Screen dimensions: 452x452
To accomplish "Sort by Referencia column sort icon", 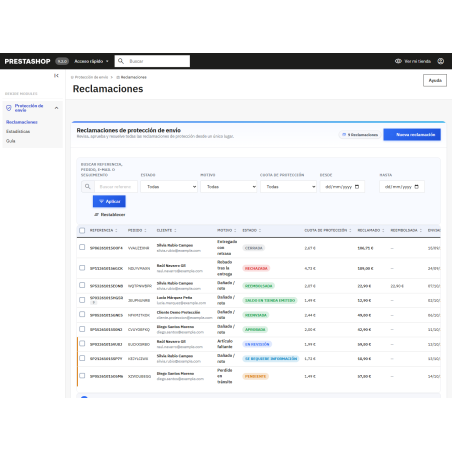I will pos(116,230).
